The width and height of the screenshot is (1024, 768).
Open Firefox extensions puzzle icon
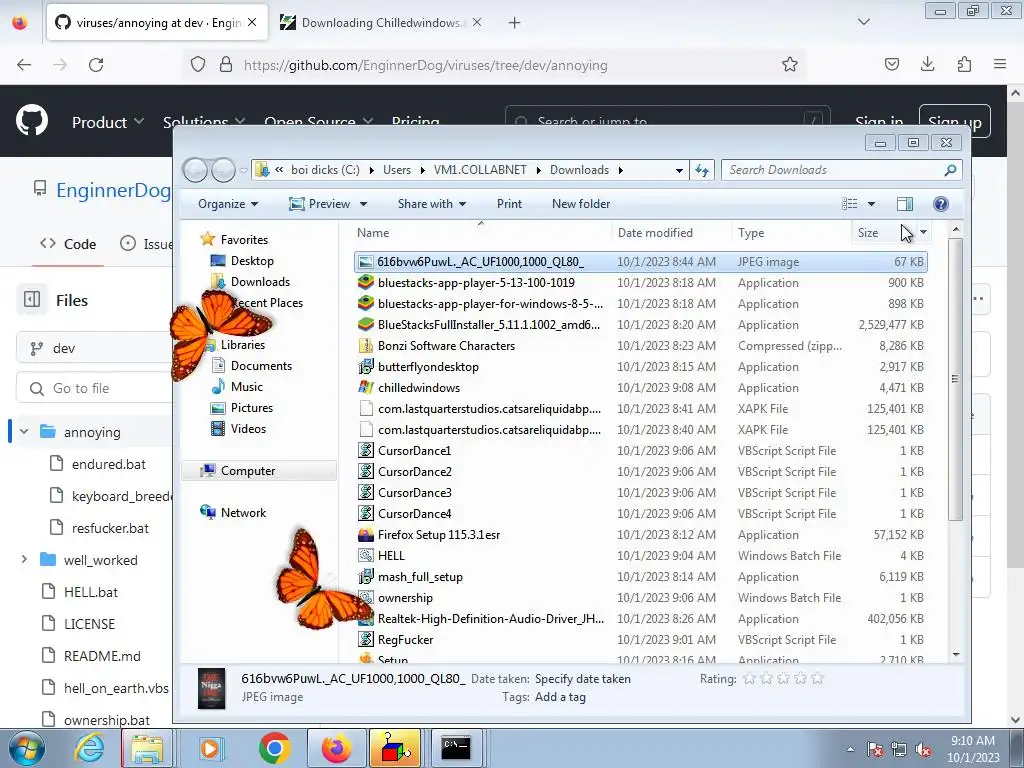tap(964, 64)
